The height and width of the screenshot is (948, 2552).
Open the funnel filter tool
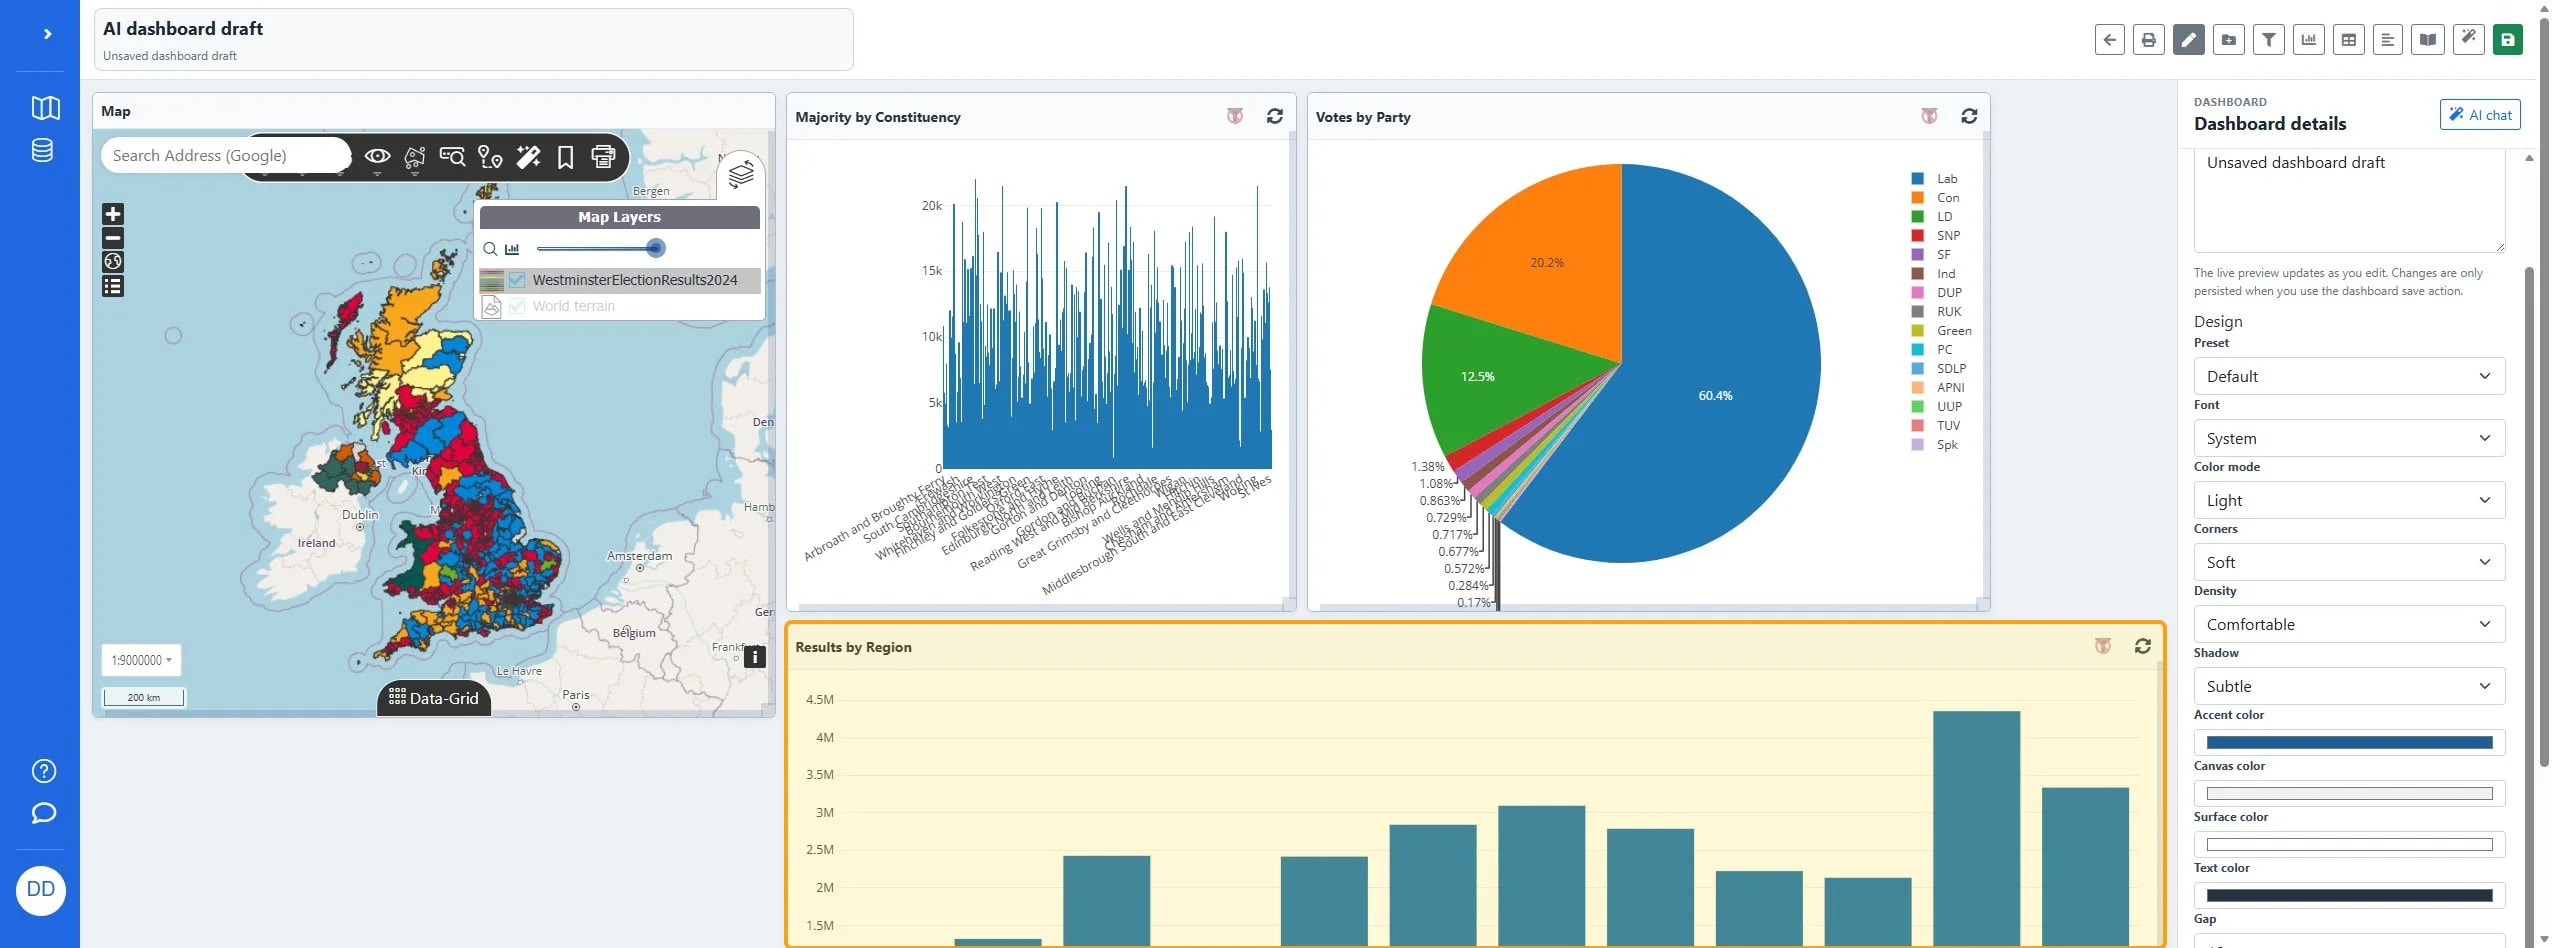coord(2269,40)
